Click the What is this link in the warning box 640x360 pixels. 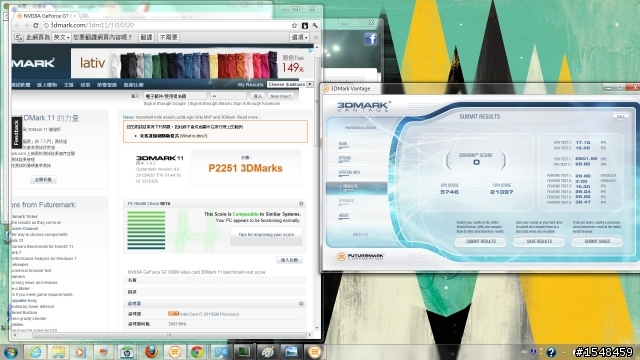[193, 136]
